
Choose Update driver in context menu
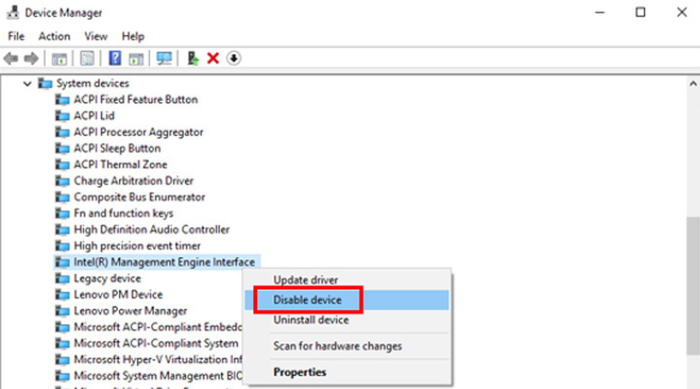click(305, 280)
